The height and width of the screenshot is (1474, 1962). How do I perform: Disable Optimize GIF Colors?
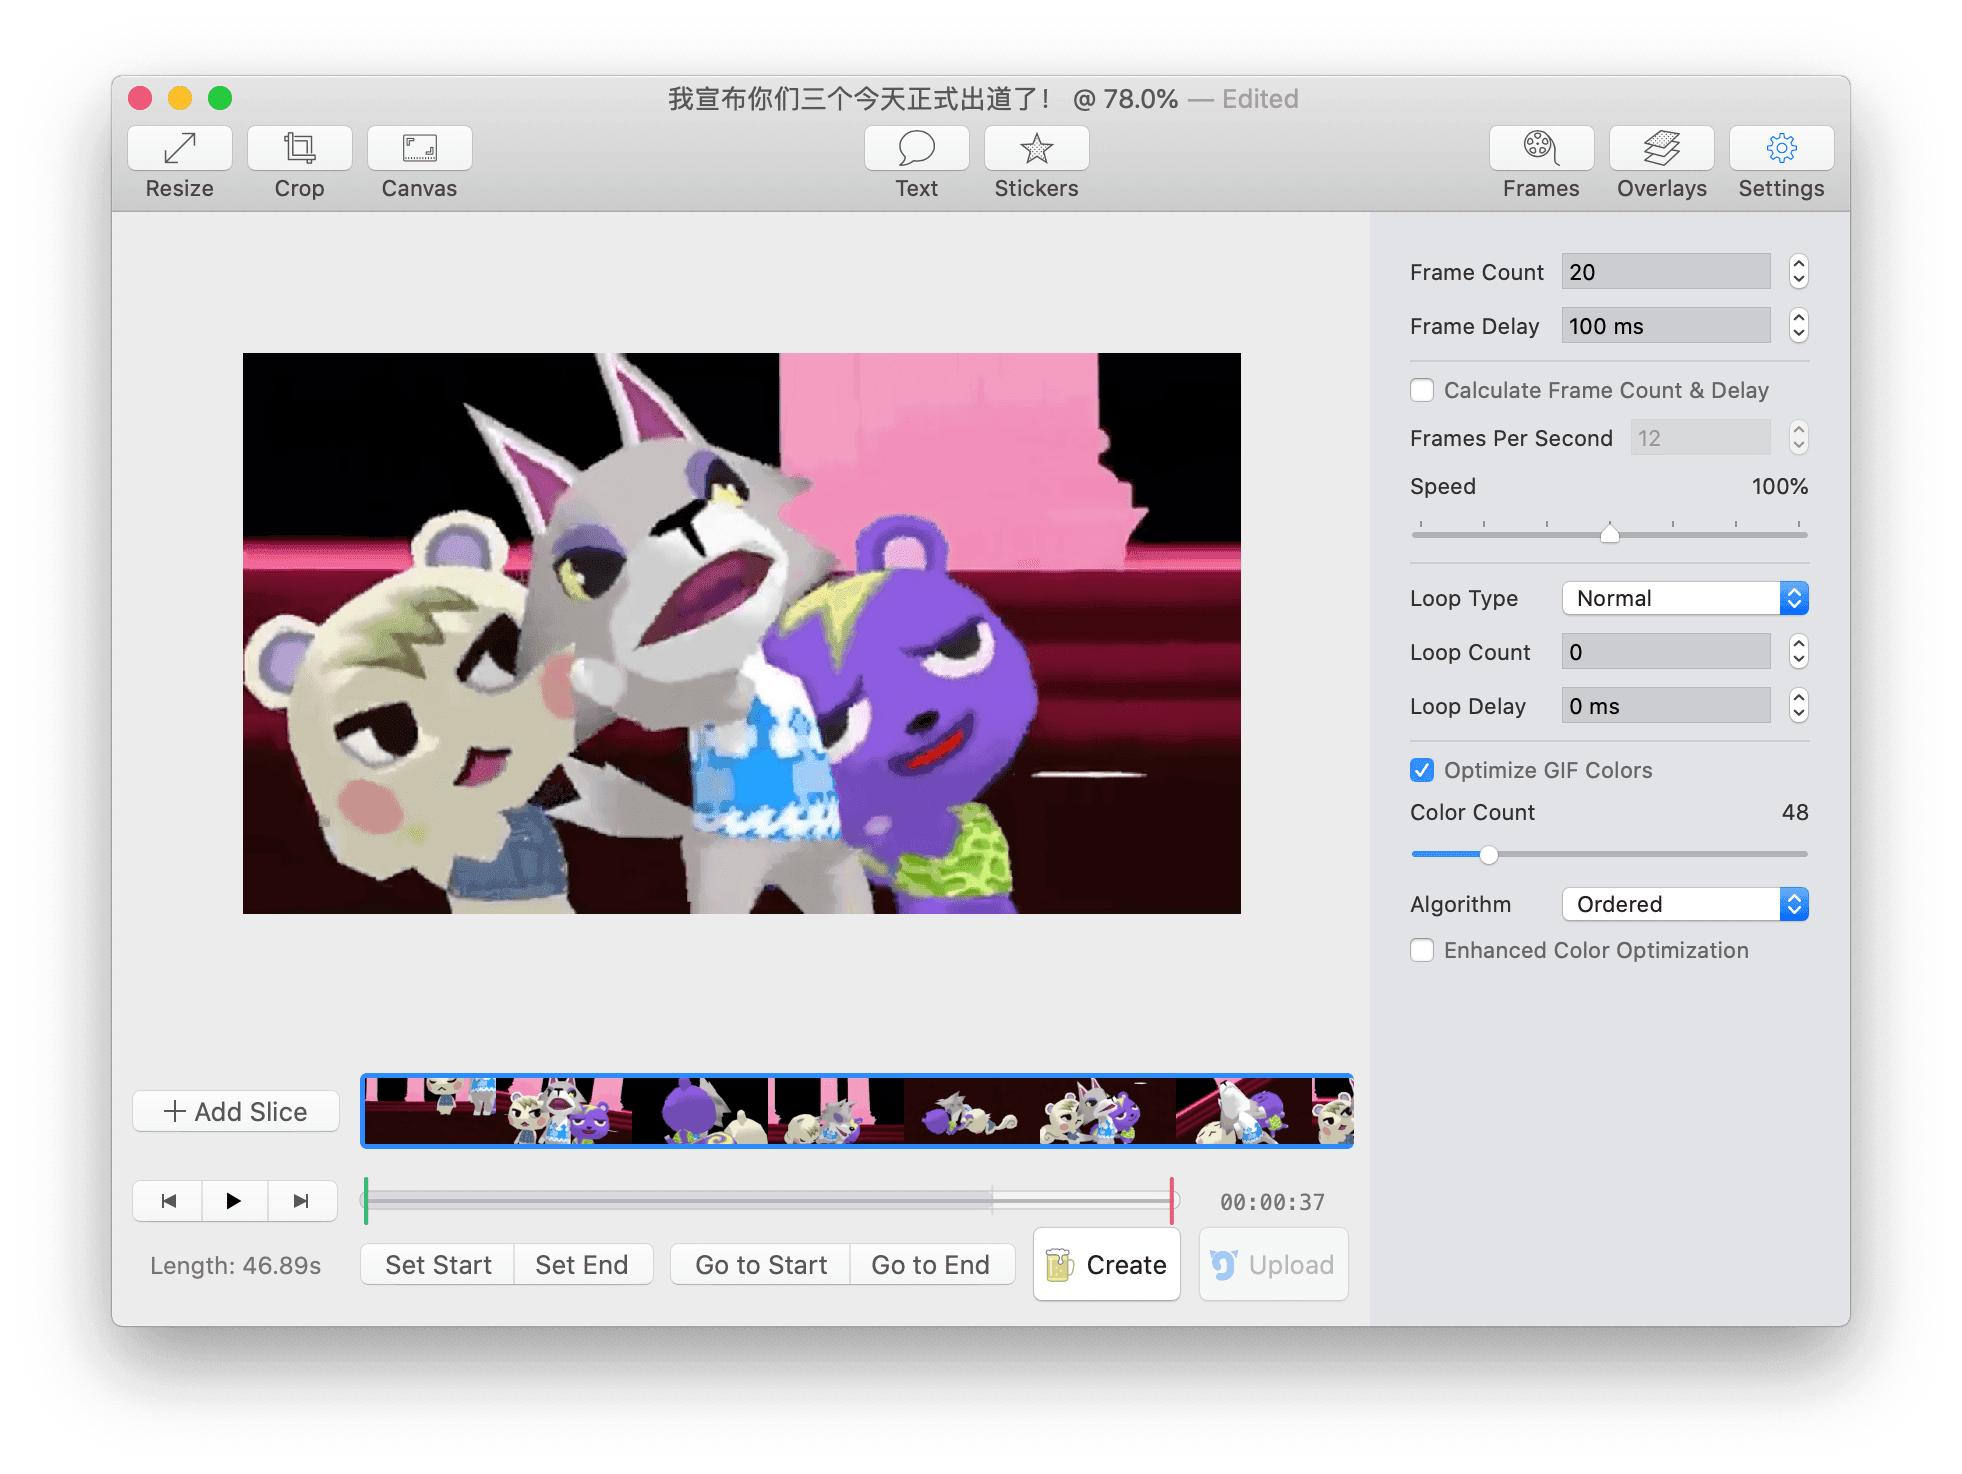click(1422, 770)
